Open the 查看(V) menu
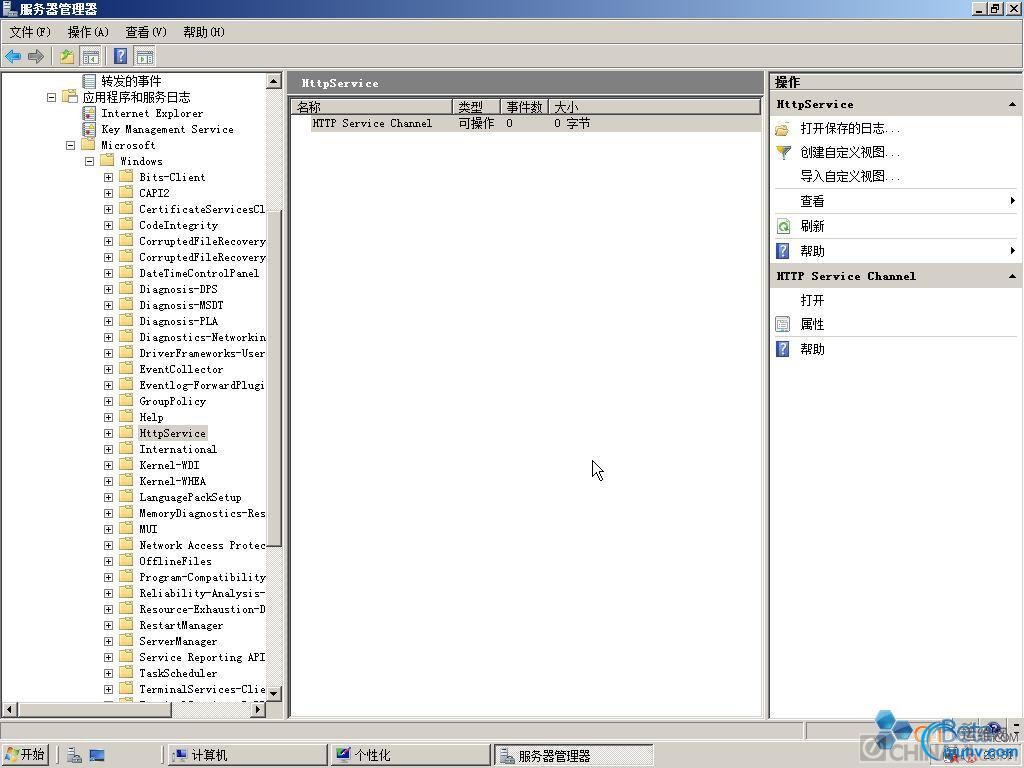The height and width of the screenshot is (768, 1024). (x=146, y=32)
